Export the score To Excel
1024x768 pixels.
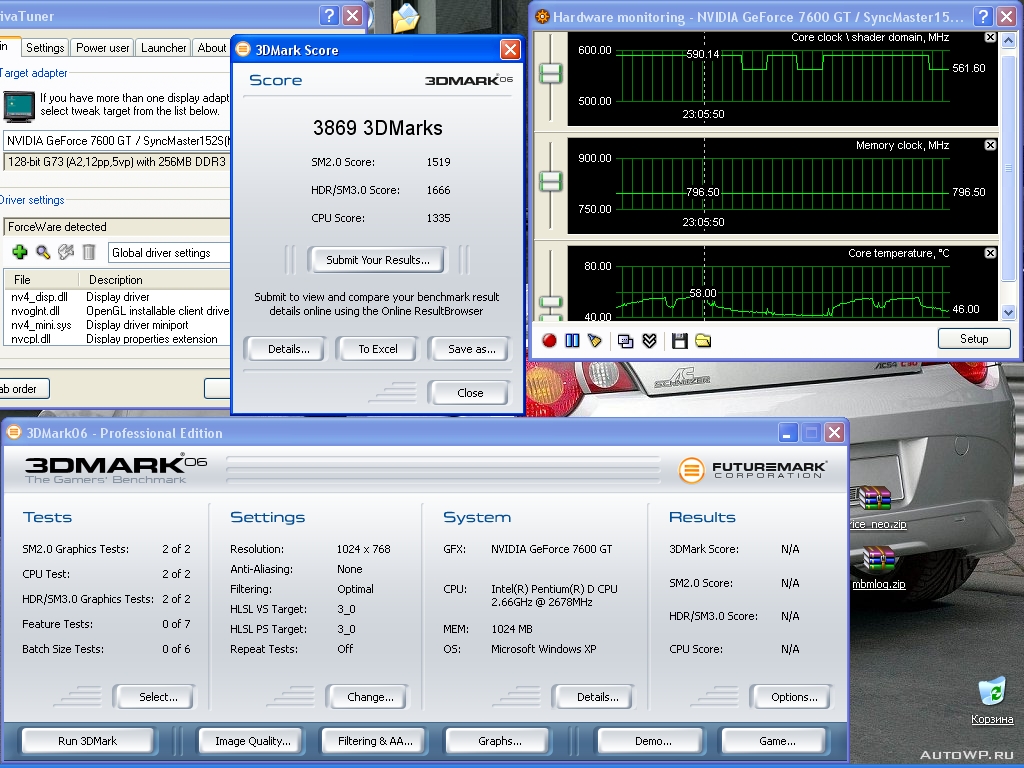pos(377,349)
